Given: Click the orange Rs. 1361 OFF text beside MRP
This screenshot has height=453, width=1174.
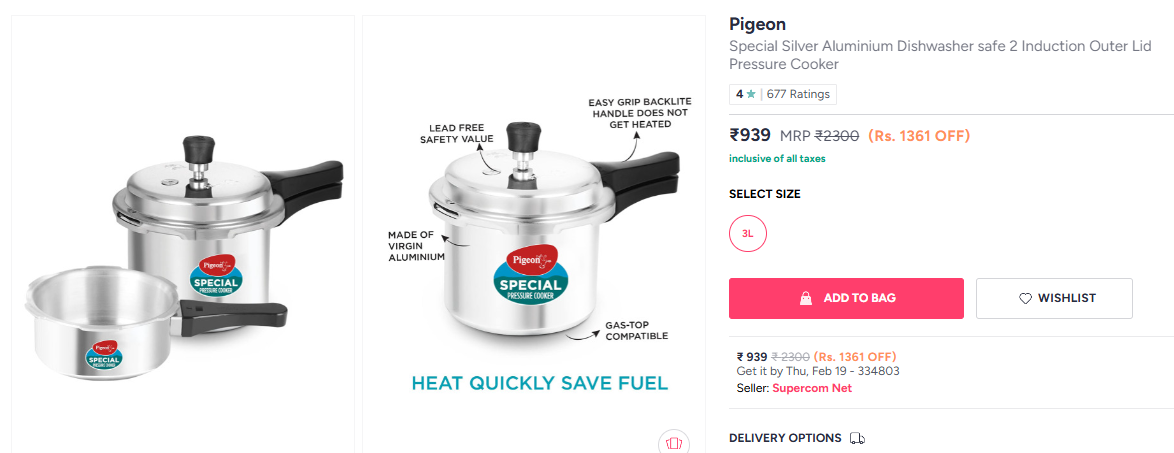Looking at the screenshot, I should [919, 136].
